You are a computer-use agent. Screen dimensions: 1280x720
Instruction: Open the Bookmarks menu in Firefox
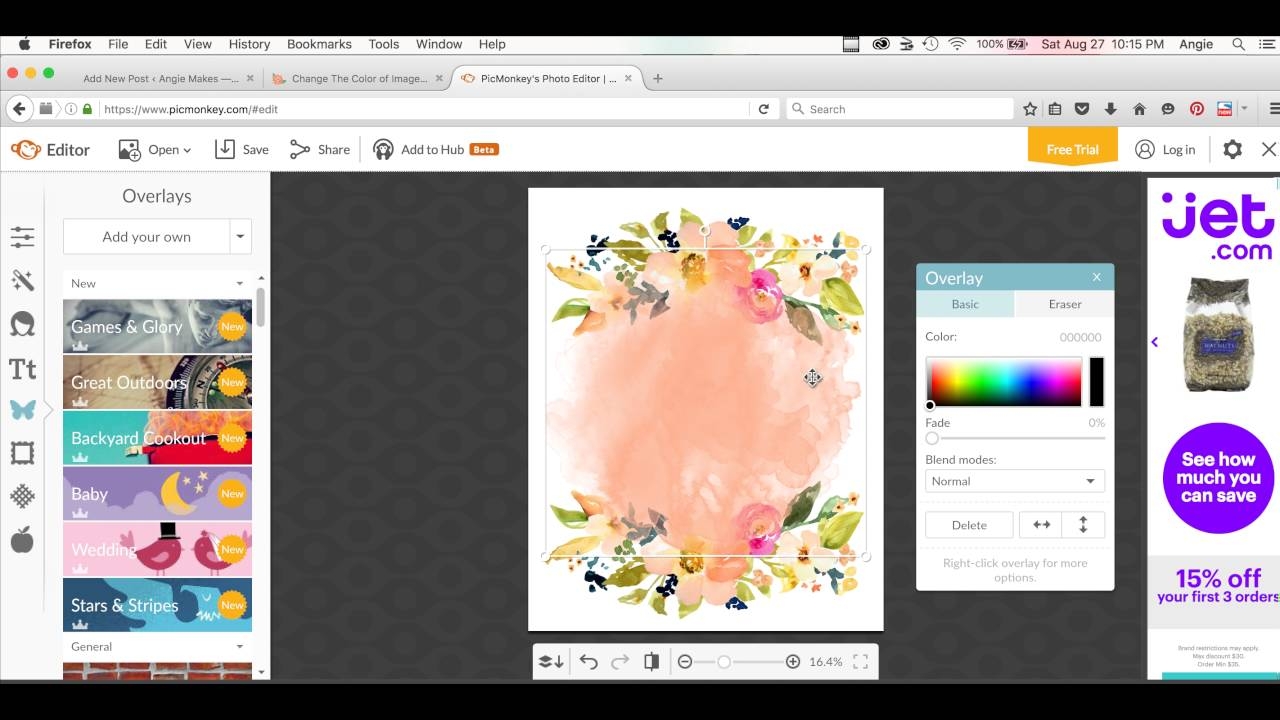[x=319, y=44]
